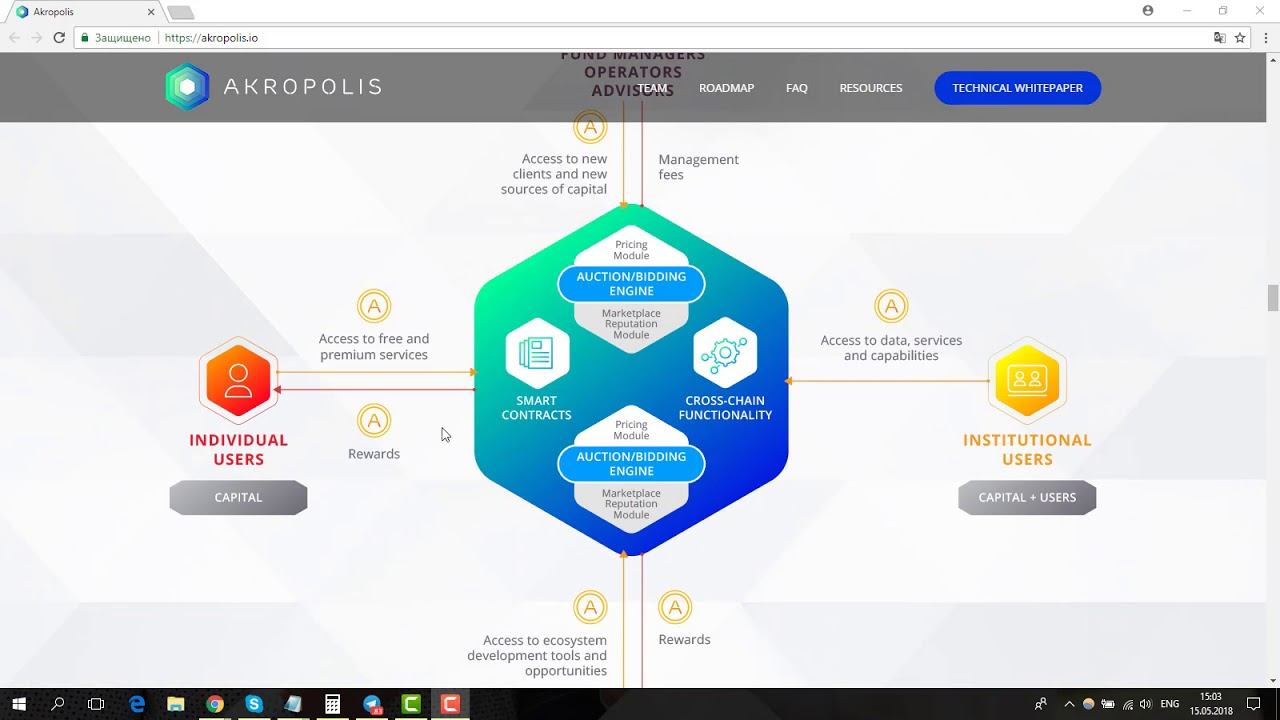This screenshot has width=1280, height=720.
Task: Go to the FAQ section
Action: [797, 88]
